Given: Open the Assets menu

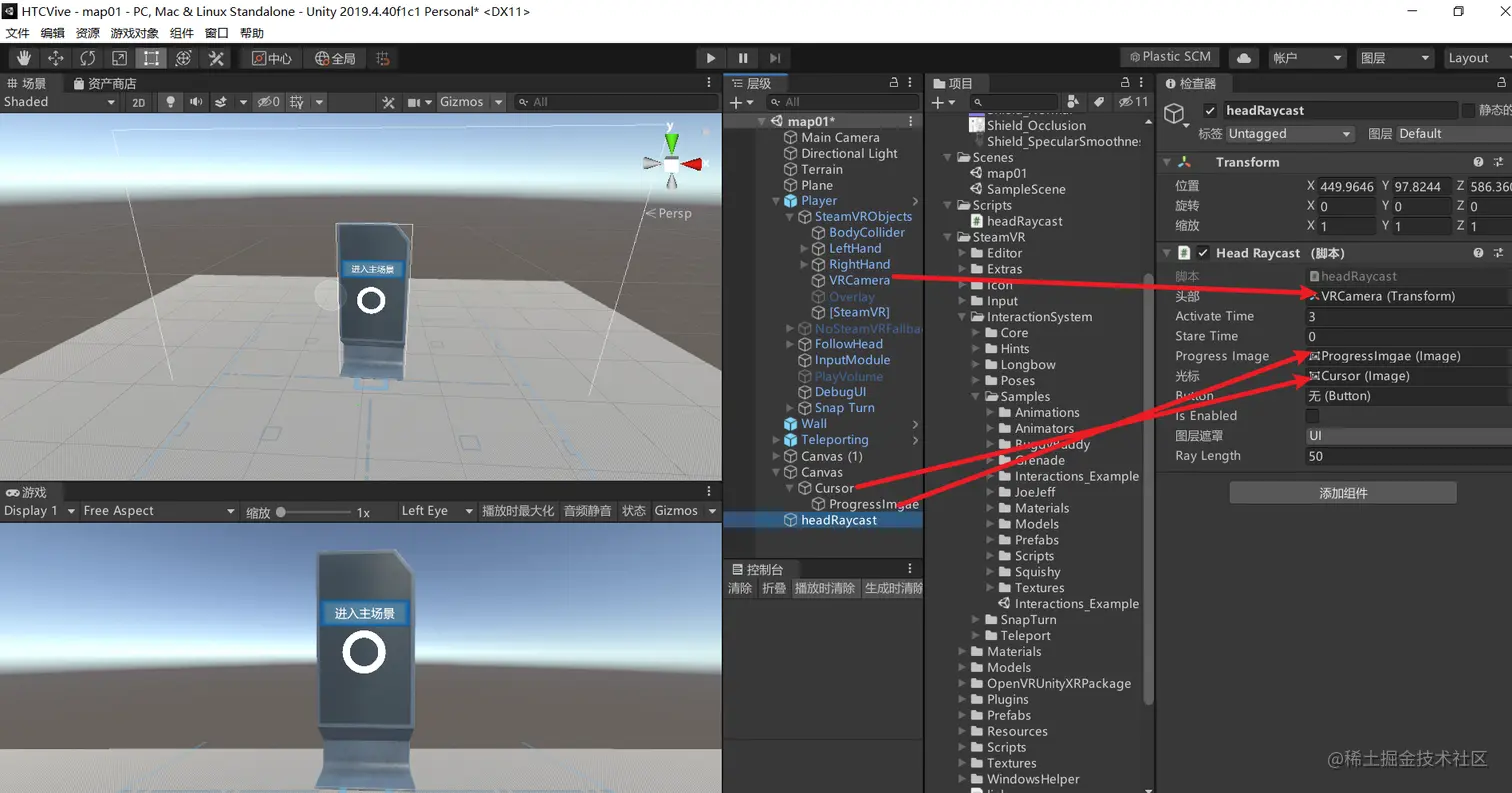Looking at the screenshot, I should (x=88, y=33).
